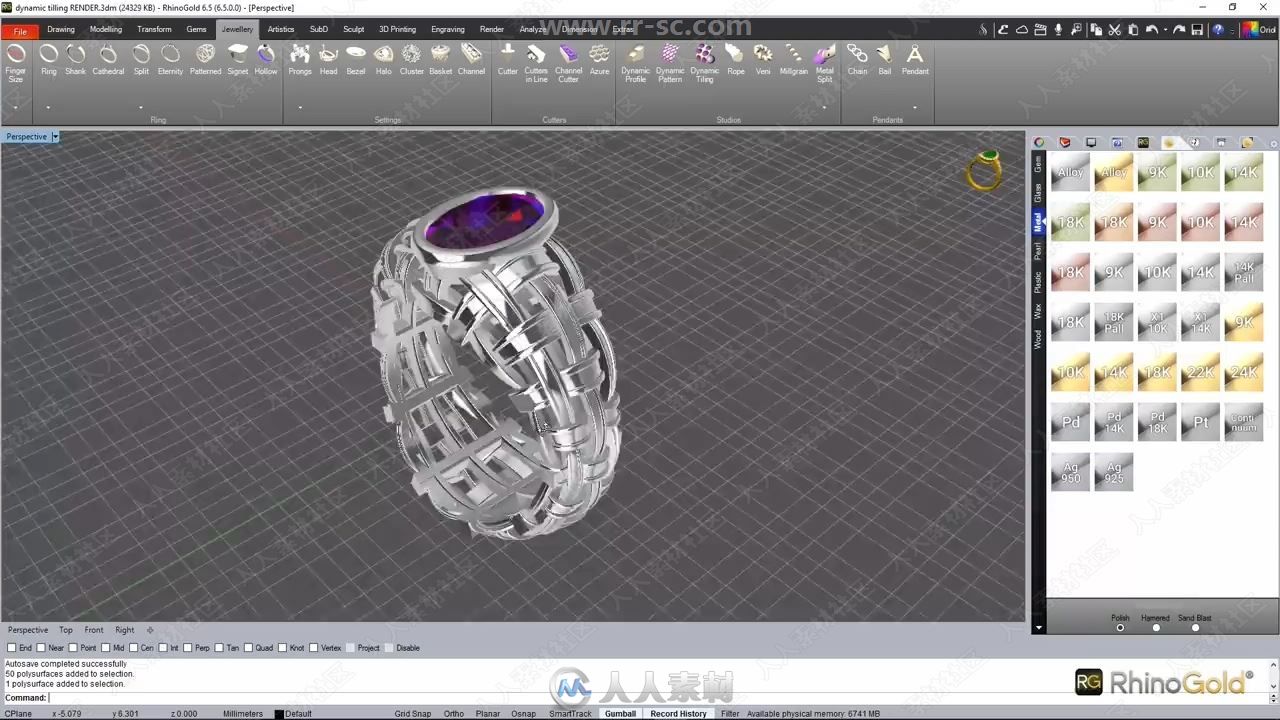Open the Azure cutter tool
The height and width of the screenshot is (720, 1280).
(x=599, y=60)
